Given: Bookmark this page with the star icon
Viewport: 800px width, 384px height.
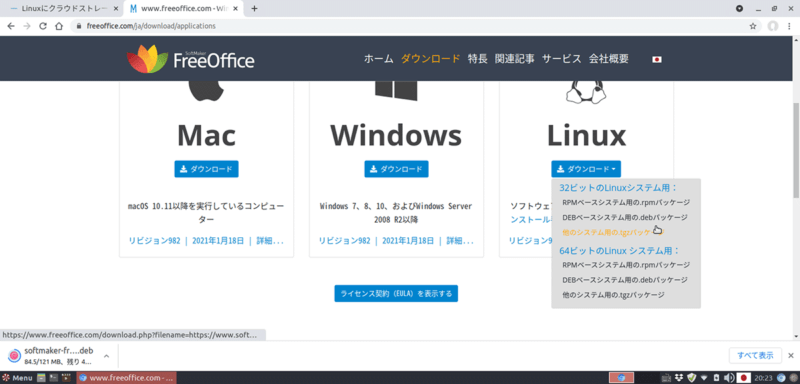Looking at the screenshot, I should pos(753,26).
